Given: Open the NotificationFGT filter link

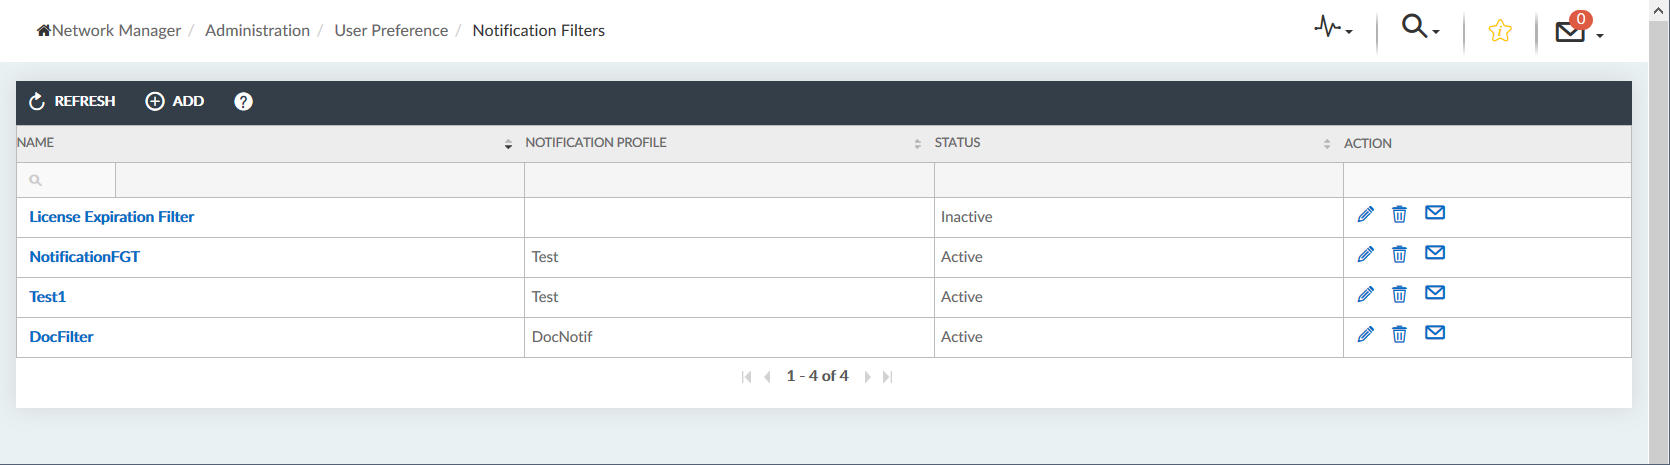Looking at the screenshot, I should coord(85,257).
